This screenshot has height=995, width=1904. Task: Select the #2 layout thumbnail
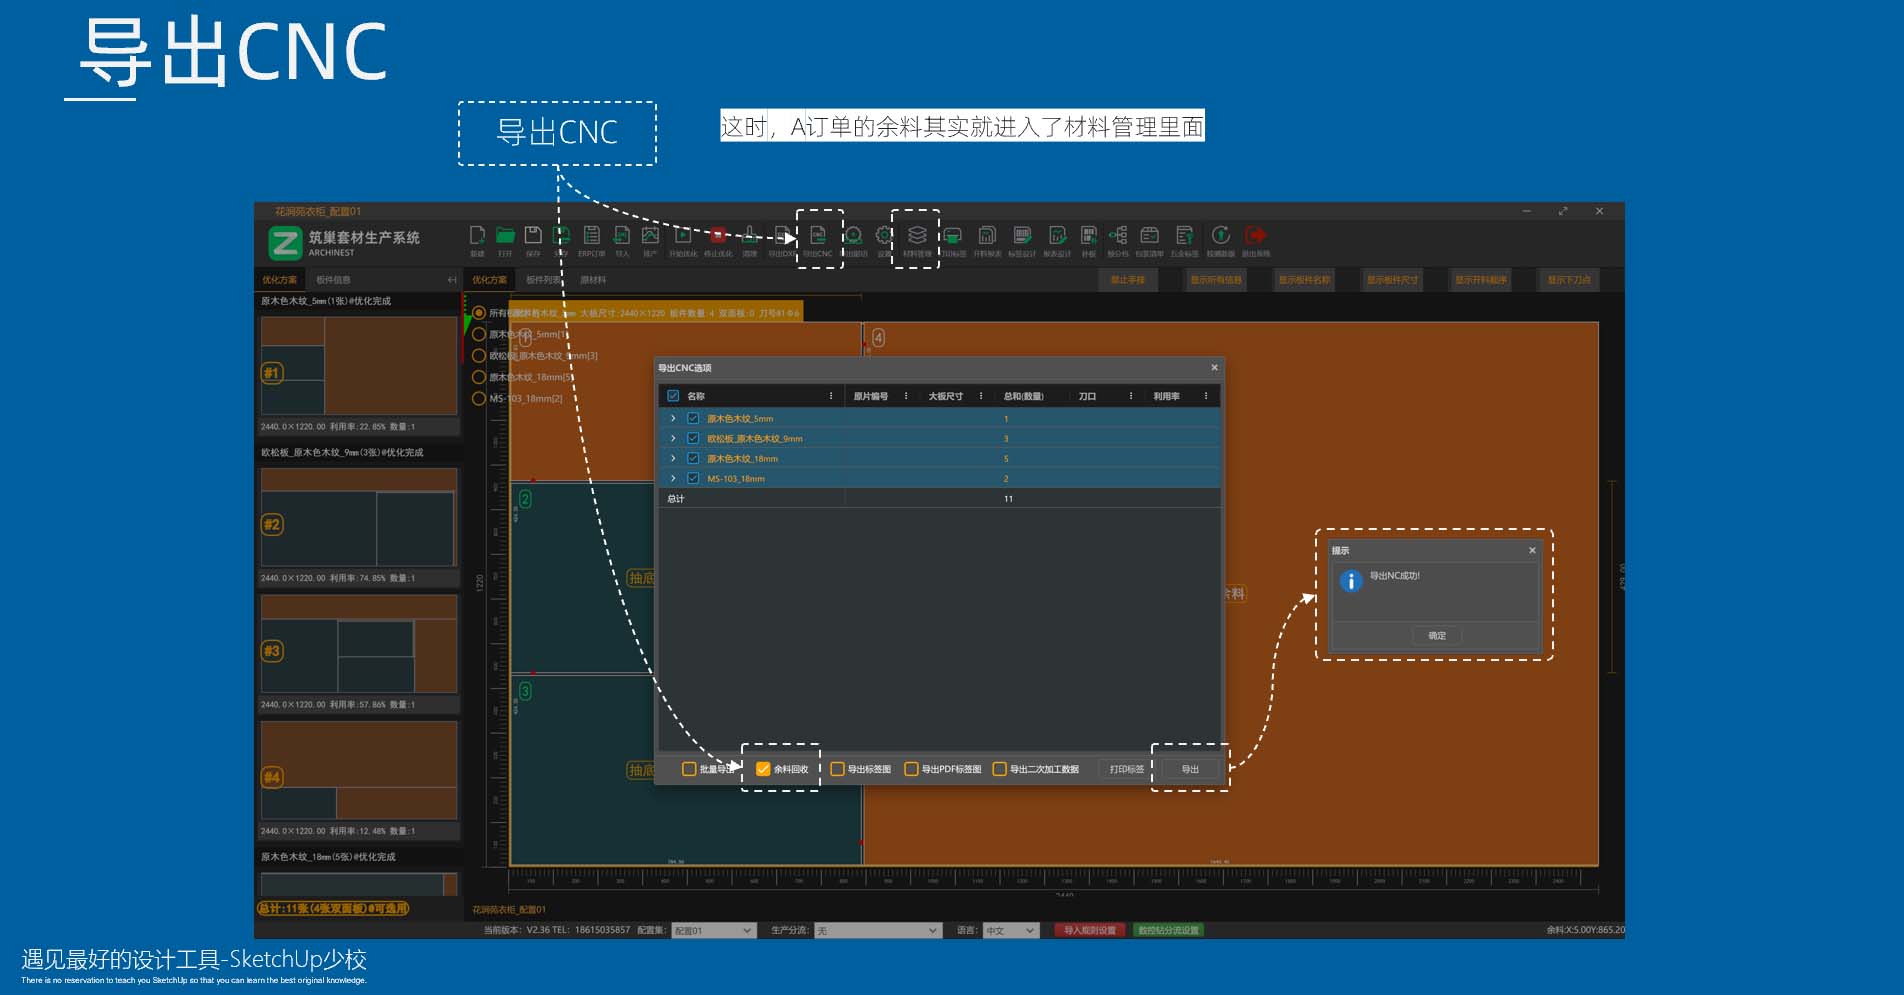(x=359, y=518)
